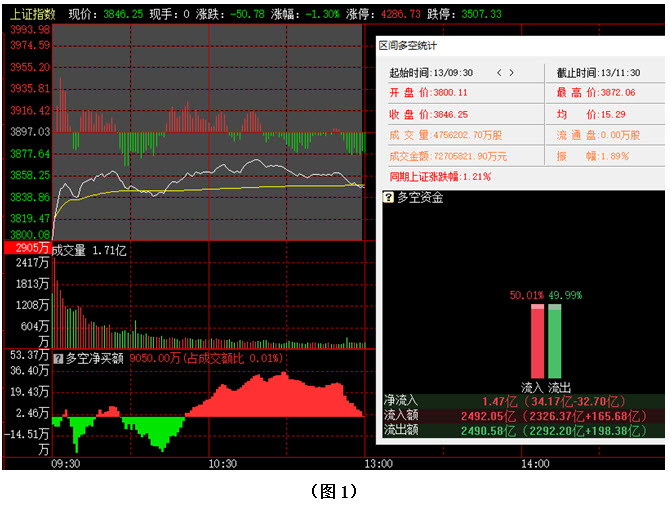Click the green 流出 outflow bar
This screenshot has height=513, width=670.
point(554,340)
